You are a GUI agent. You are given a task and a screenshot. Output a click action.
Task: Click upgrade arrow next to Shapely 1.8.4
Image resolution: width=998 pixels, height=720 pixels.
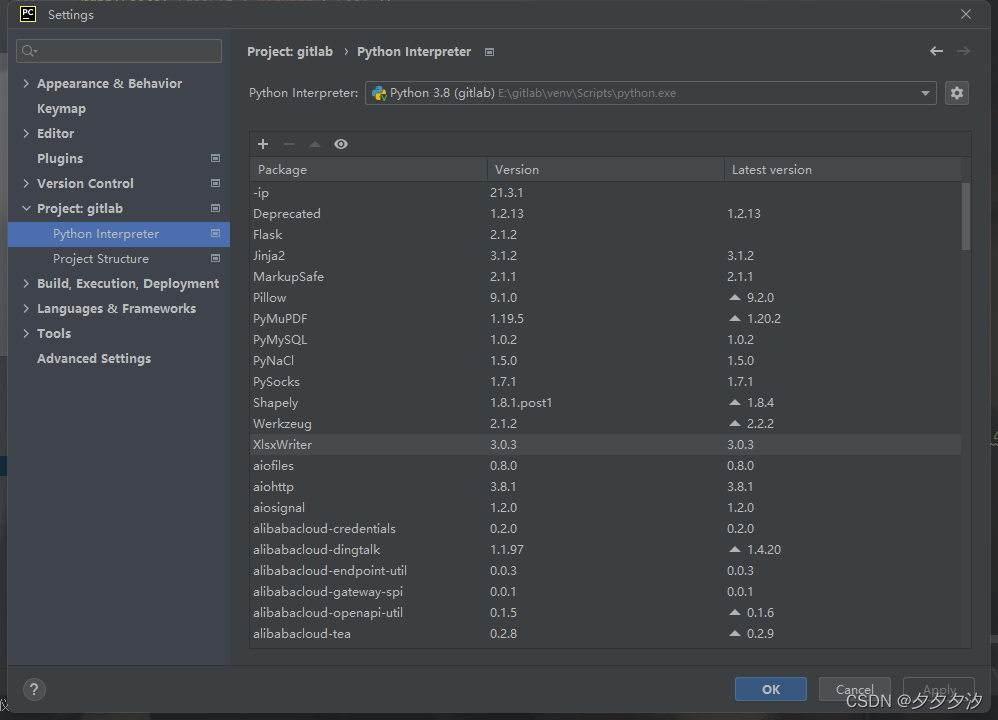point(734,402)
